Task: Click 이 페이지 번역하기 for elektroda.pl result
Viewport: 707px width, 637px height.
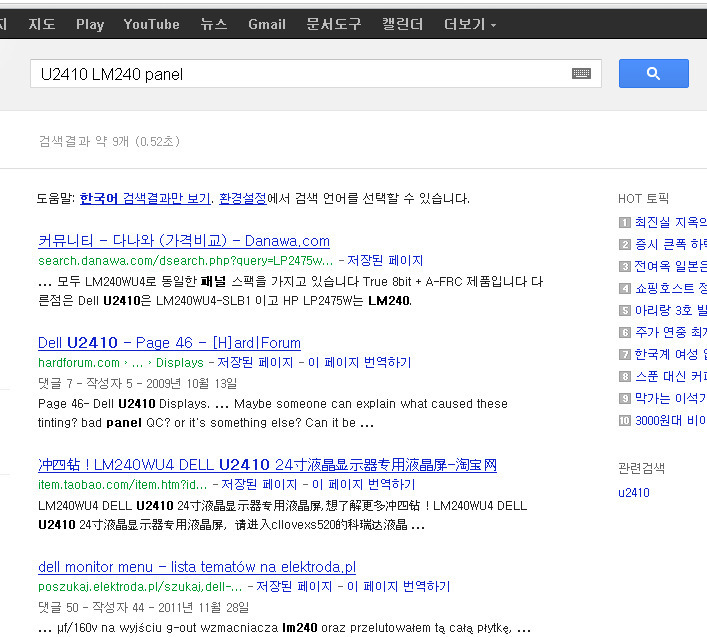Action: point(399,587)
